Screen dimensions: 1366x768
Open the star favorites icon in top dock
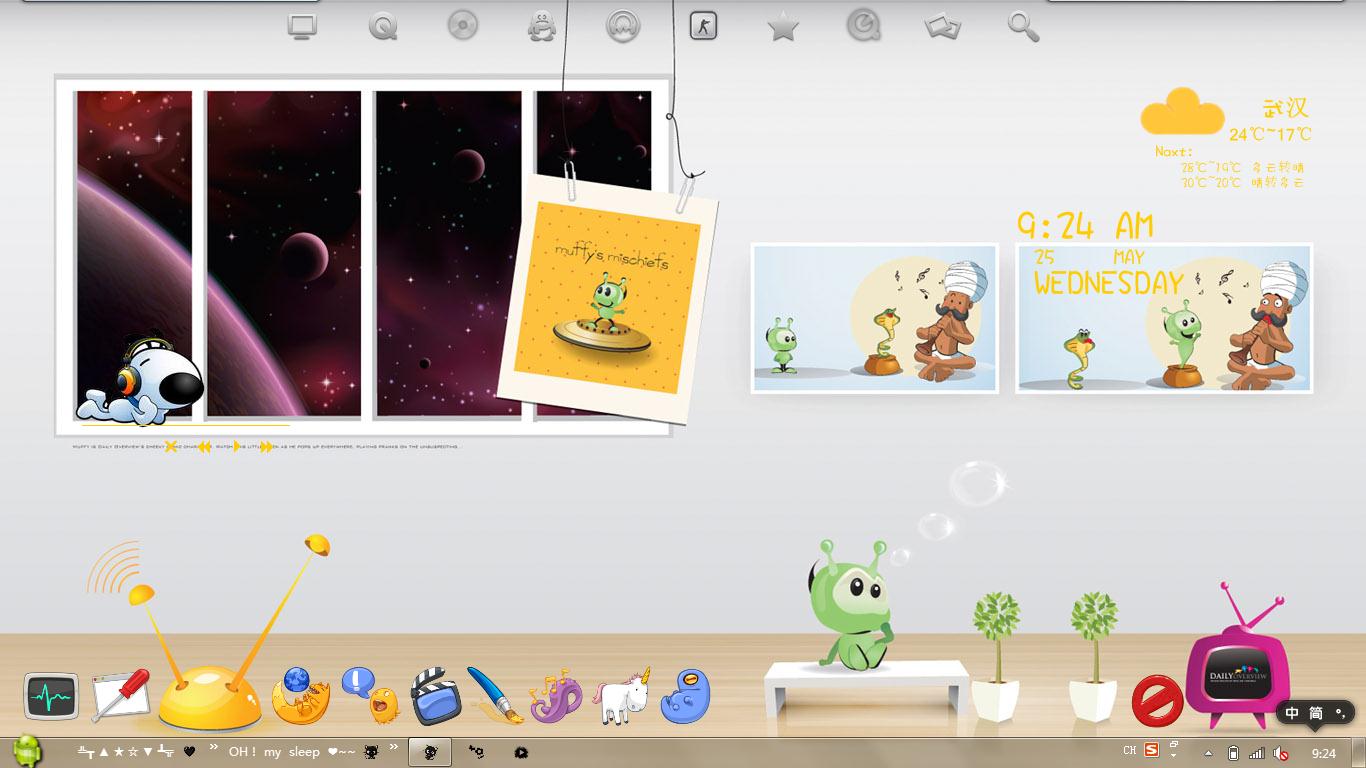point(783,27)
